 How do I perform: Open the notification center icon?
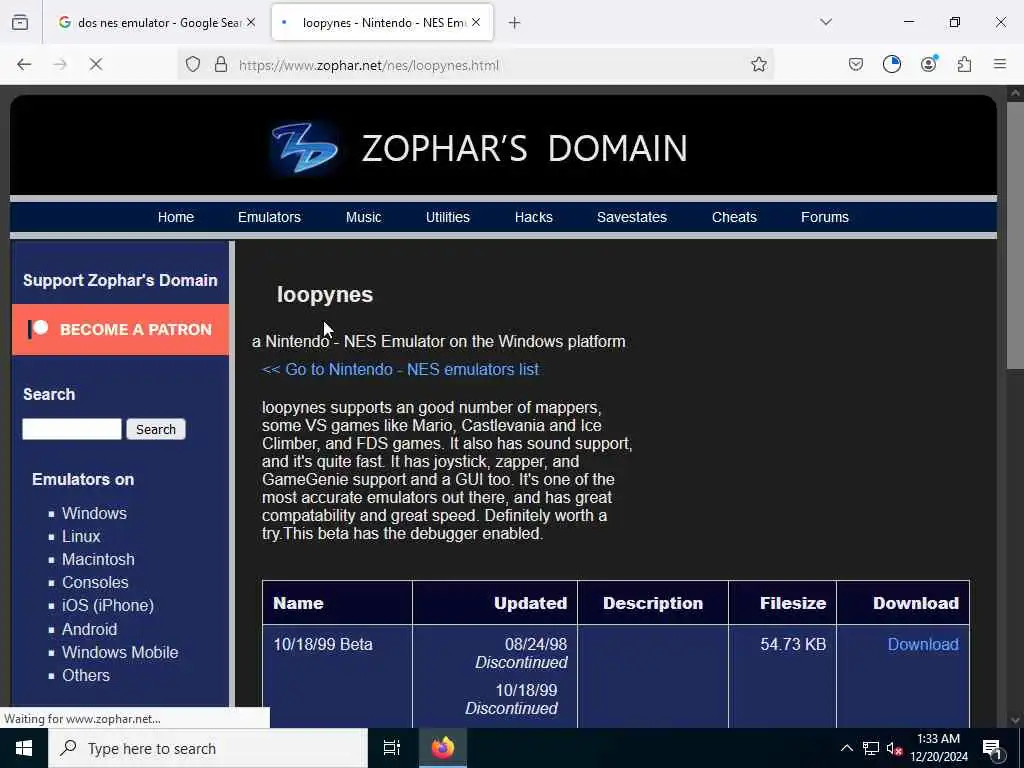tap(992, 749)
